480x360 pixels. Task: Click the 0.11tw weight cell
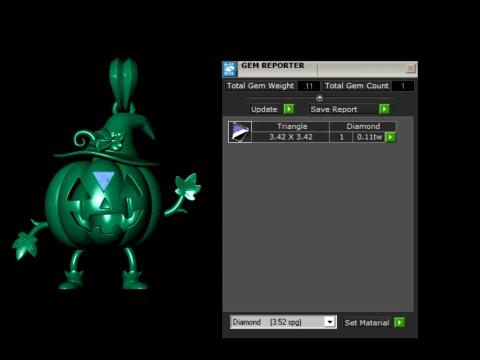coord(369,137)
